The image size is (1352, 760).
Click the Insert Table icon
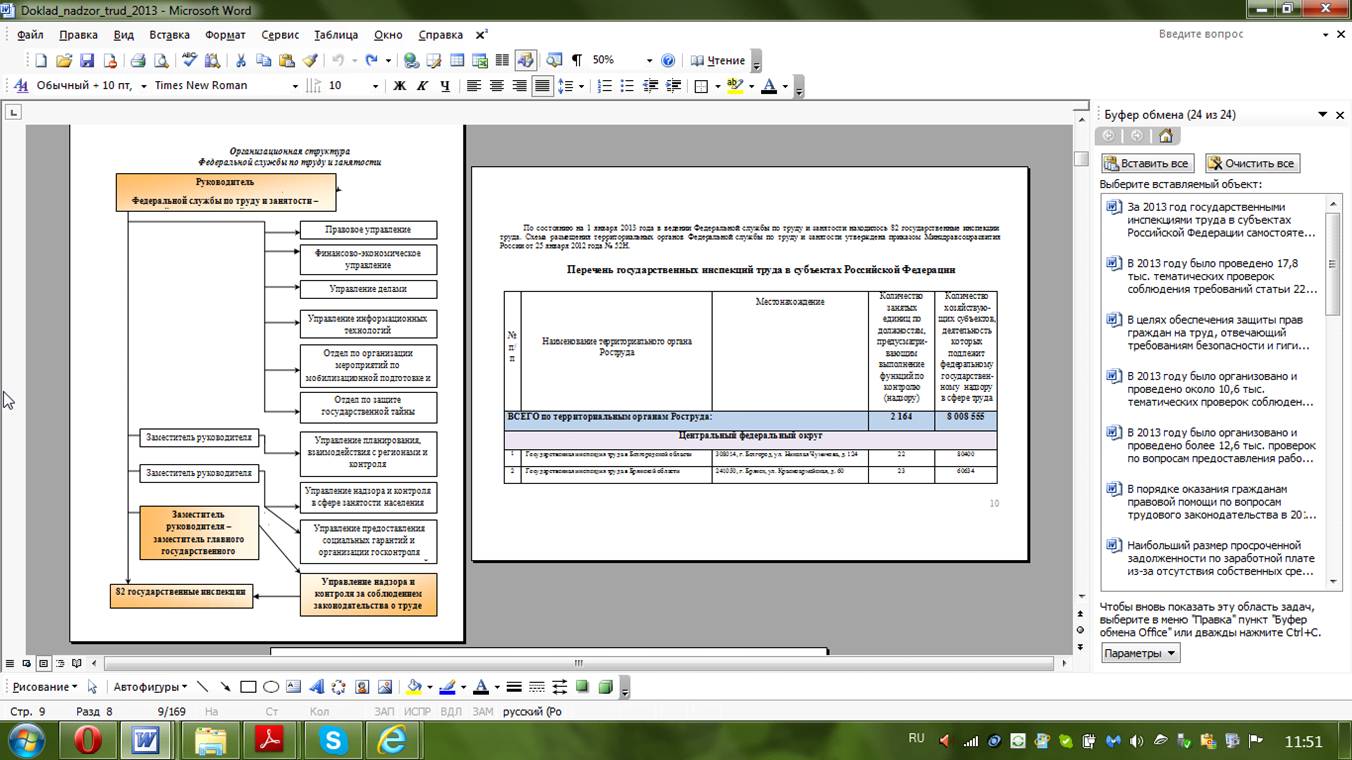(457, 60)
